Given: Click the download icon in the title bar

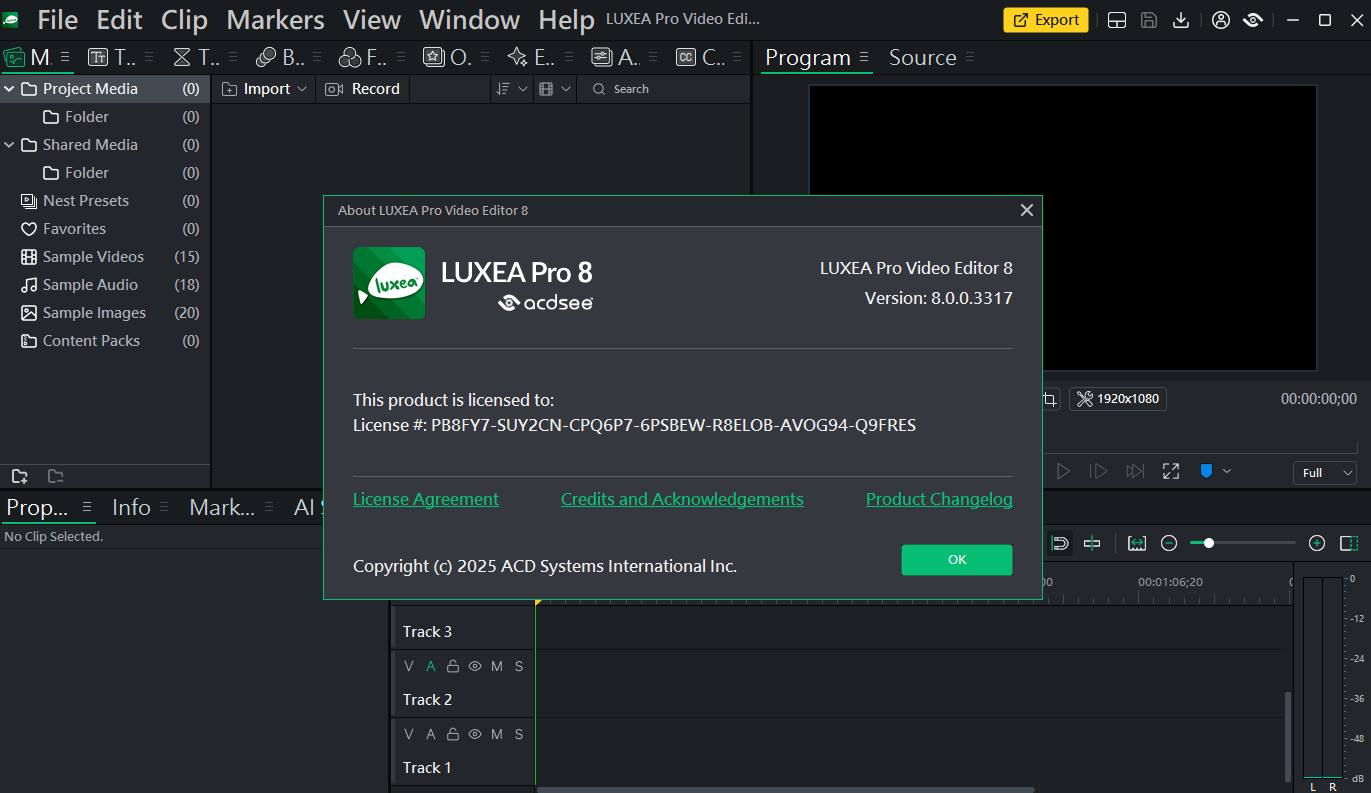Looking at the screenshot, I should tap(1181, 20).
